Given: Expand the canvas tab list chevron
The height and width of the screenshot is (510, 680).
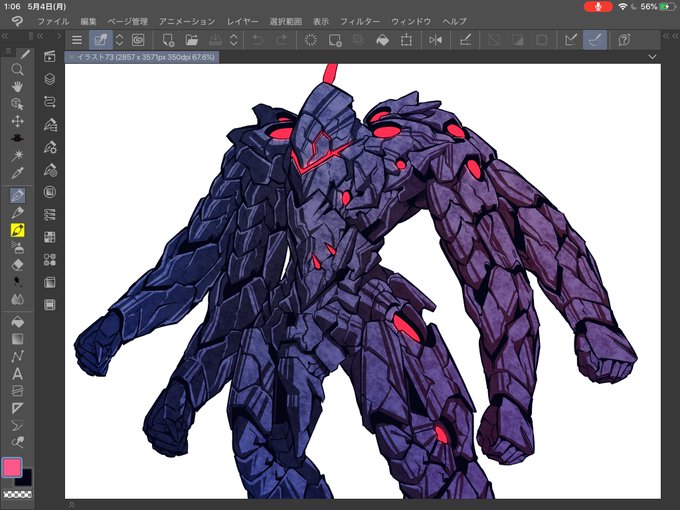Looking at the screenshot, I should coord(652,57).
